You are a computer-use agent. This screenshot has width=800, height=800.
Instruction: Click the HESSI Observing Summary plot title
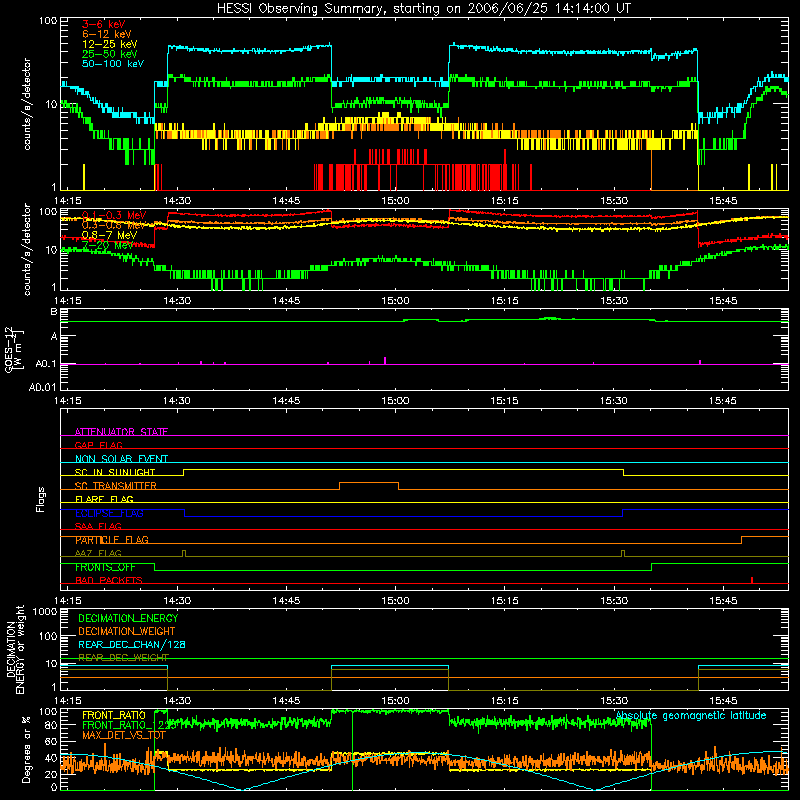(x=423, y=9)
